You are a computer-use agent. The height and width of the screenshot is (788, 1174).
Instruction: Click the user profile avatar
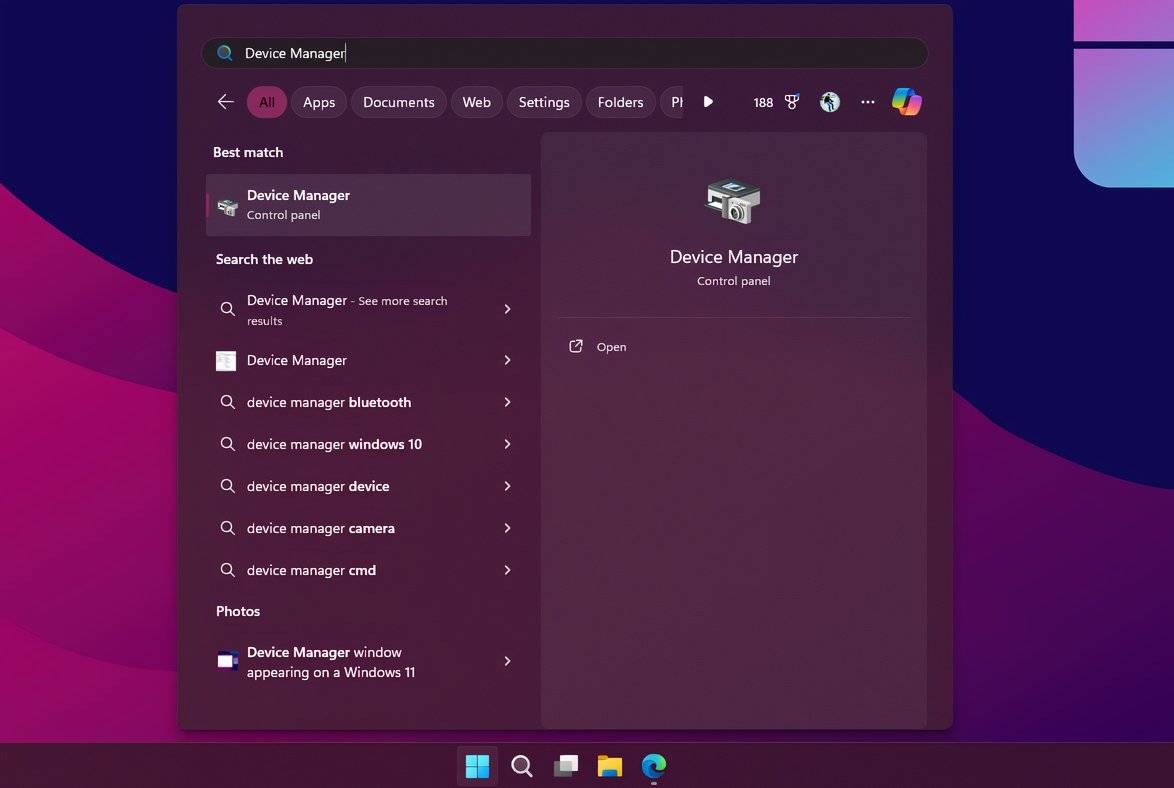pyautogui.click(x=829, y=102)
